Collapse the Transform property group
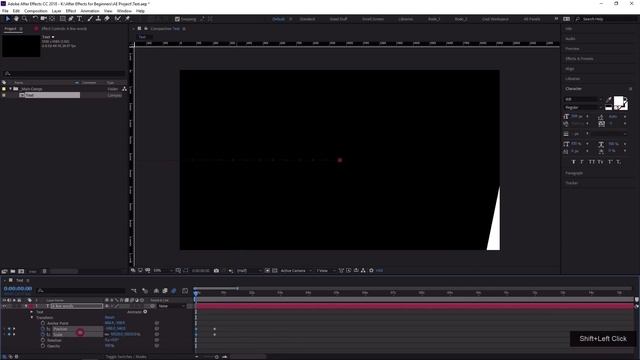 [32, 318]
